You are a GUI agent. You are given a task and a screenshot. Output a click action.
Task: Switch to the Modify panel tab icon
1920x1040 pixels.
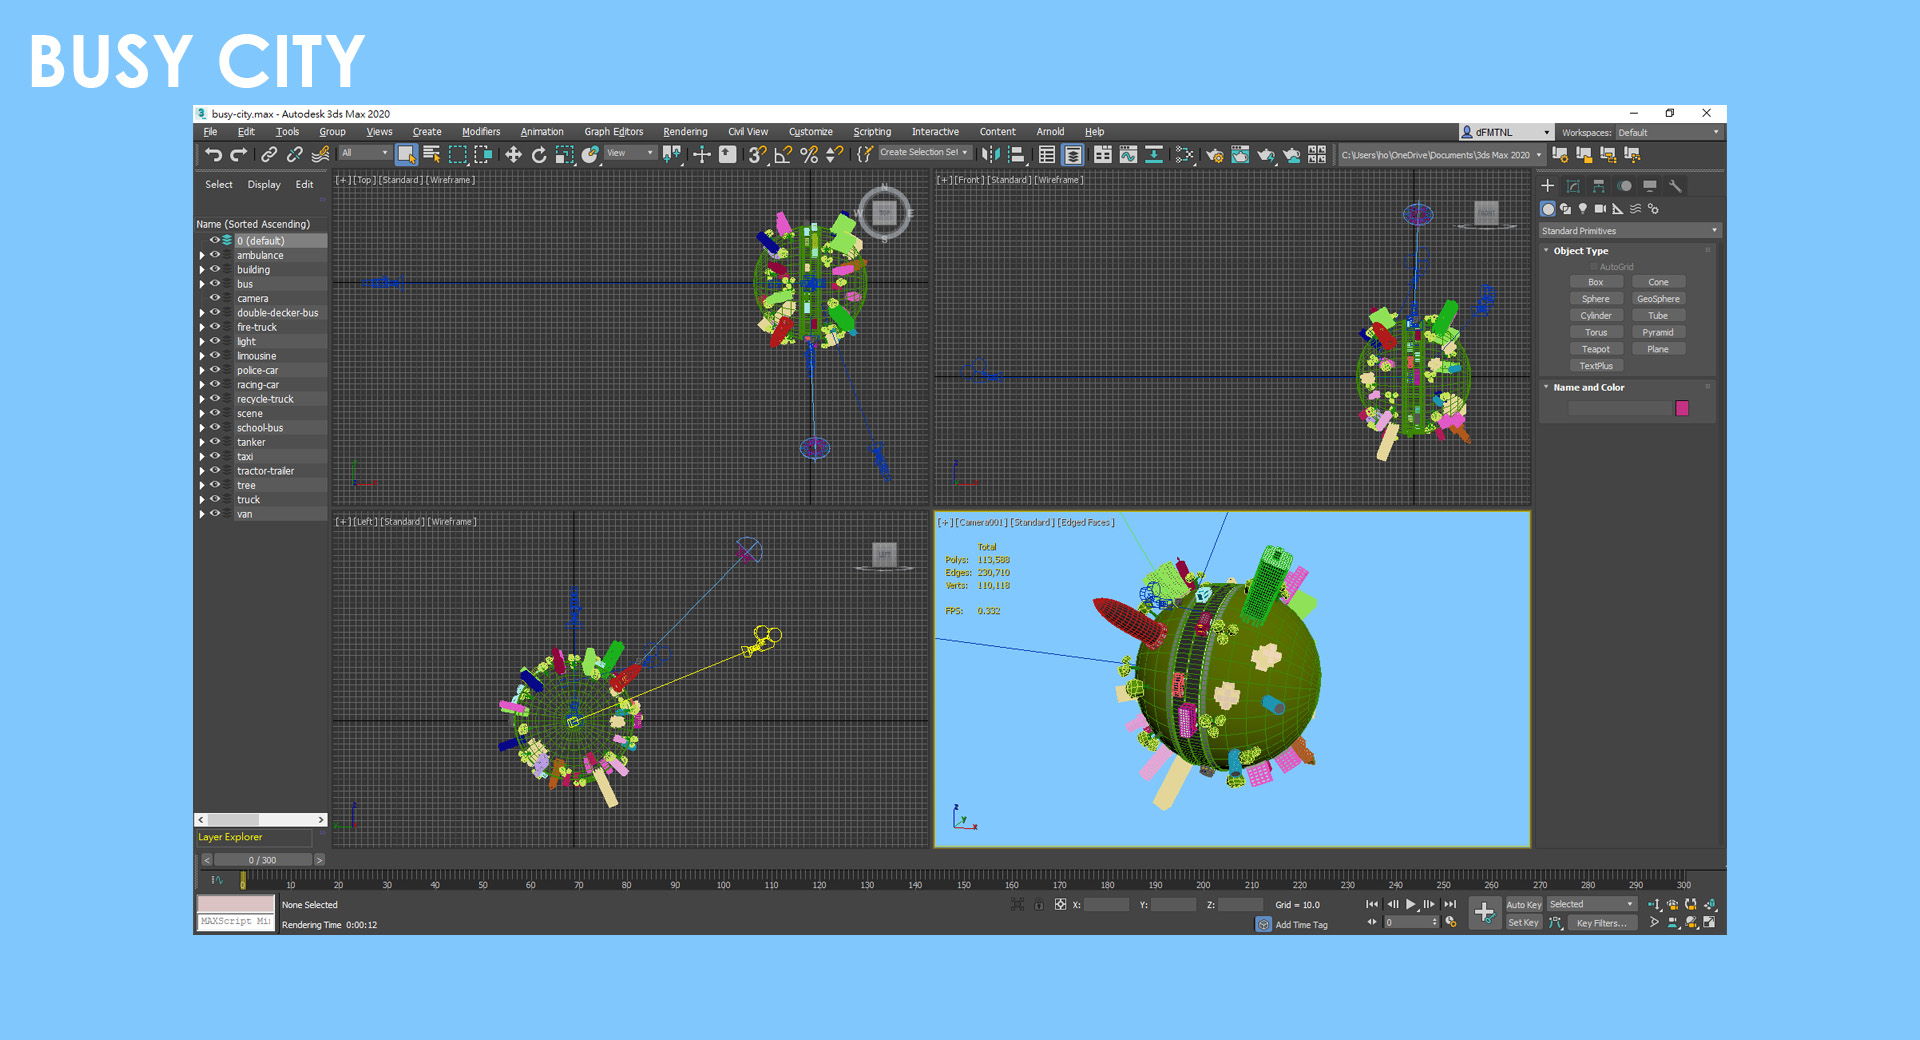[1573, 186]
